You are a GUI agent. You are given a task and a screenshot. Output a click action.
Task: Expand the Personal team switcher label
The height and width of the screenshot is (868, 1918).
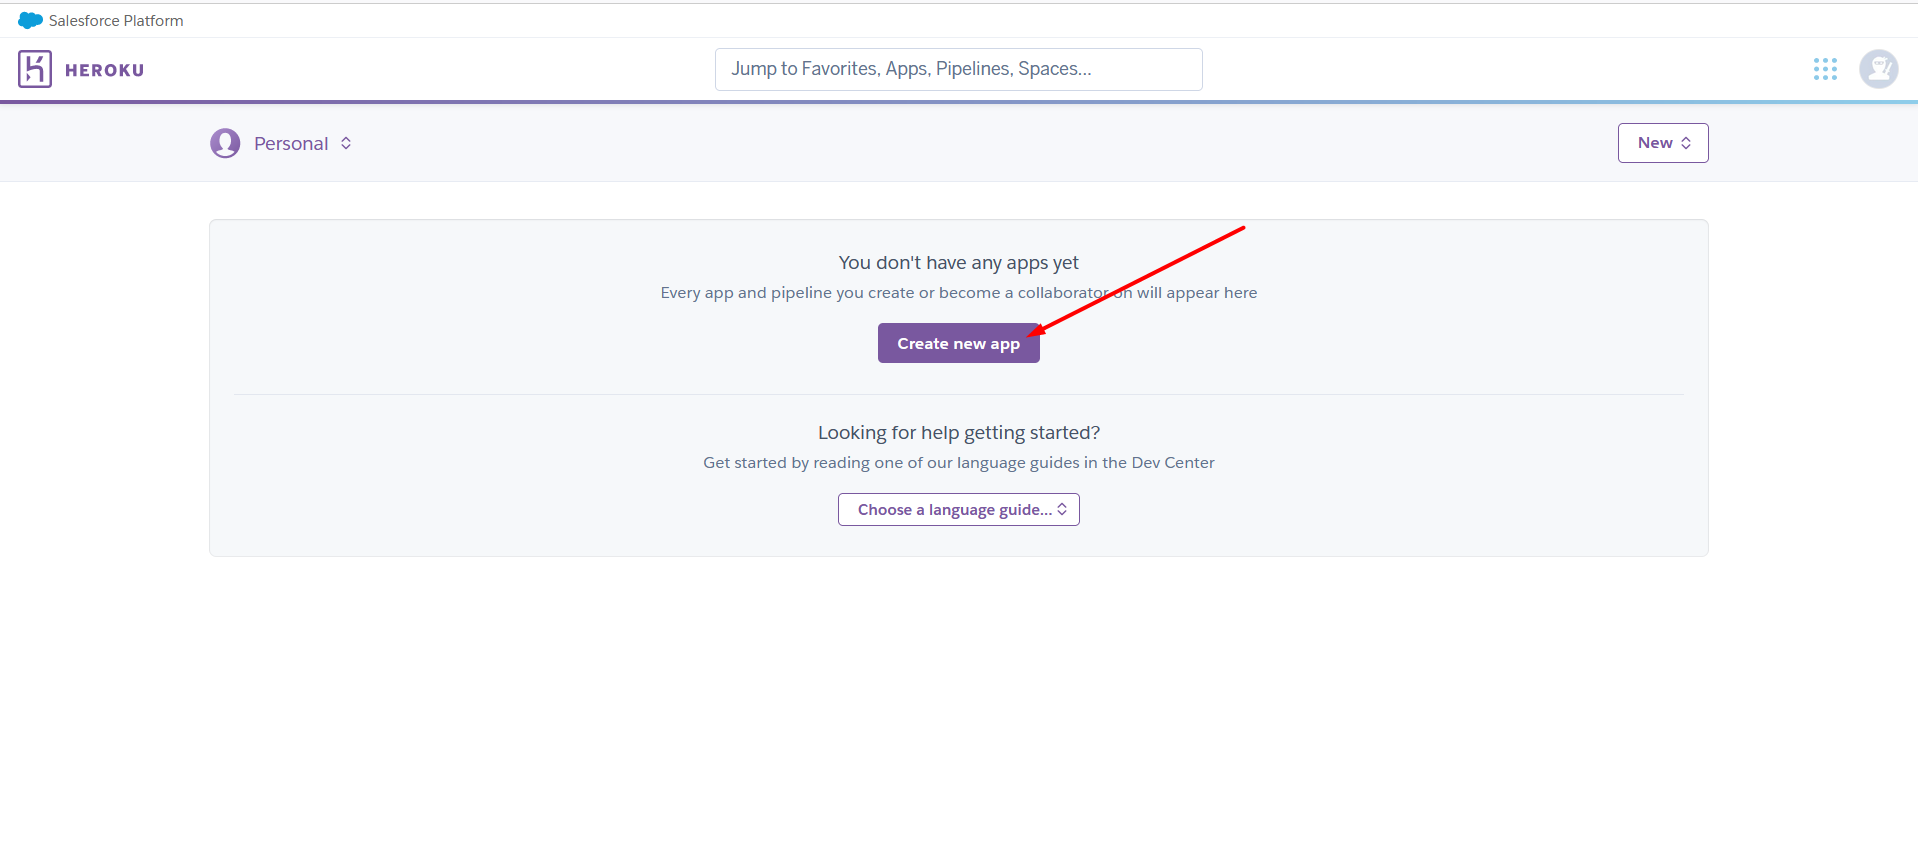(x=291, y=144)
